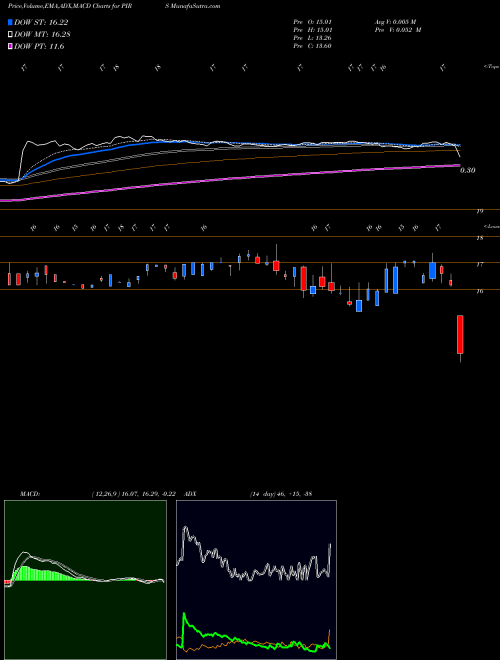Click the large red final candlestick
This screenshot has height=660, width=500.
click(x=460, y=335)
